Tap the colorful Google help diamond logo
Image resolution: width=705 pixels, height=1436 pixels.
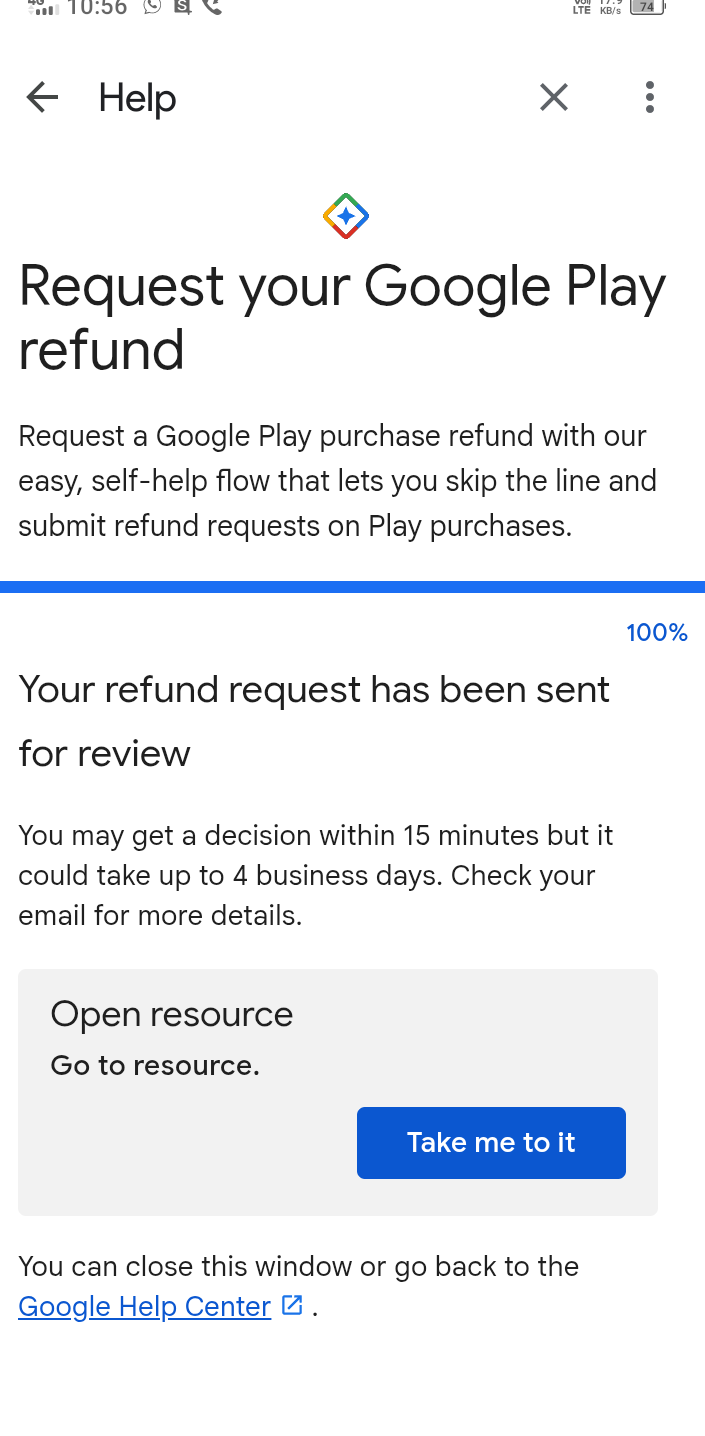coord(346,216)
